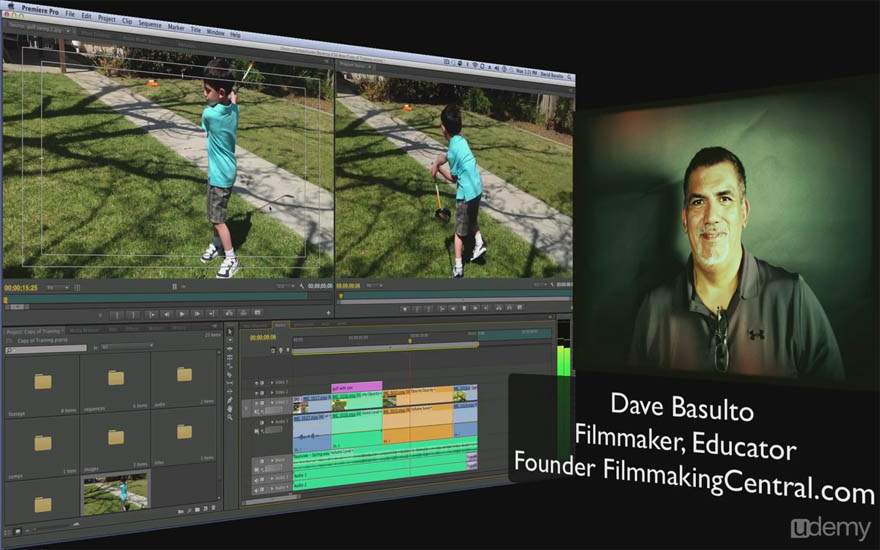Open the Apple menu
Screen dimensions: 880x550
pos(11,6)
